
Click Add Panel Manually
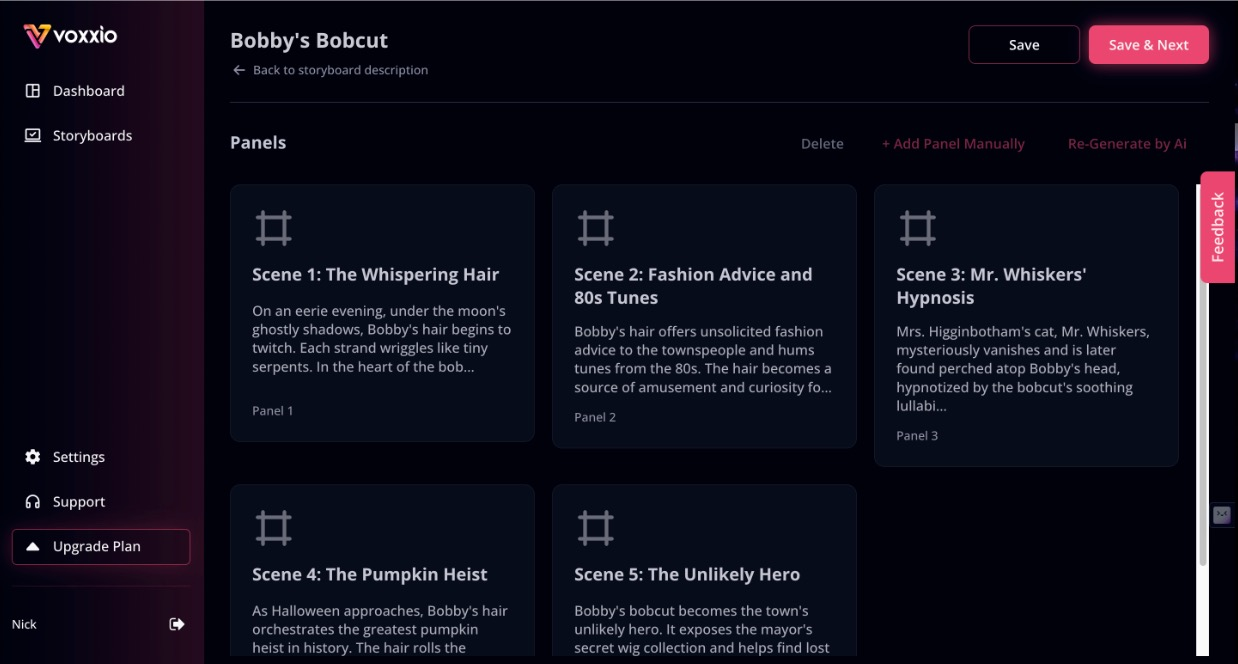click(954, 143)
